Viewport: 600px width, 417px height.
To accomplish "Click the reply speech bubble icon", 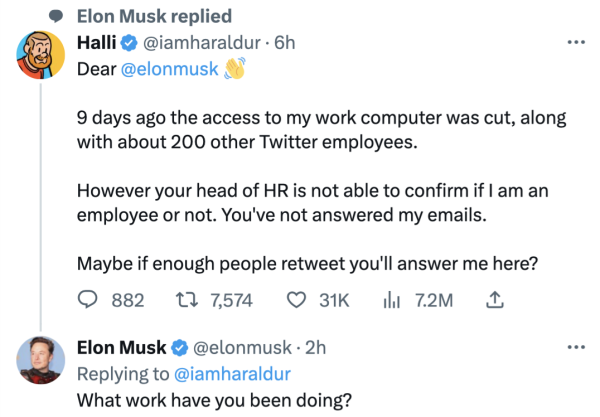I will [x=88, y=299].
